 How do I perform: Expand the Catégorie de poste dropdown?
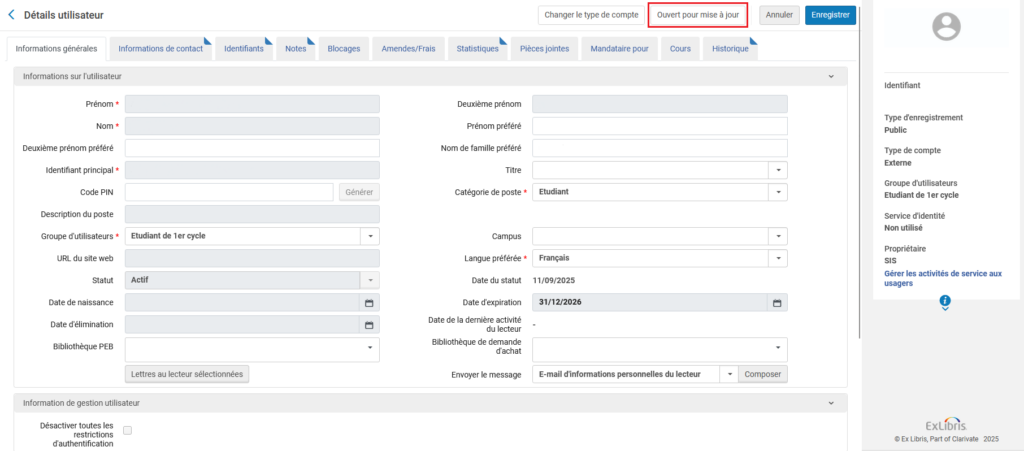click(777, 192)
